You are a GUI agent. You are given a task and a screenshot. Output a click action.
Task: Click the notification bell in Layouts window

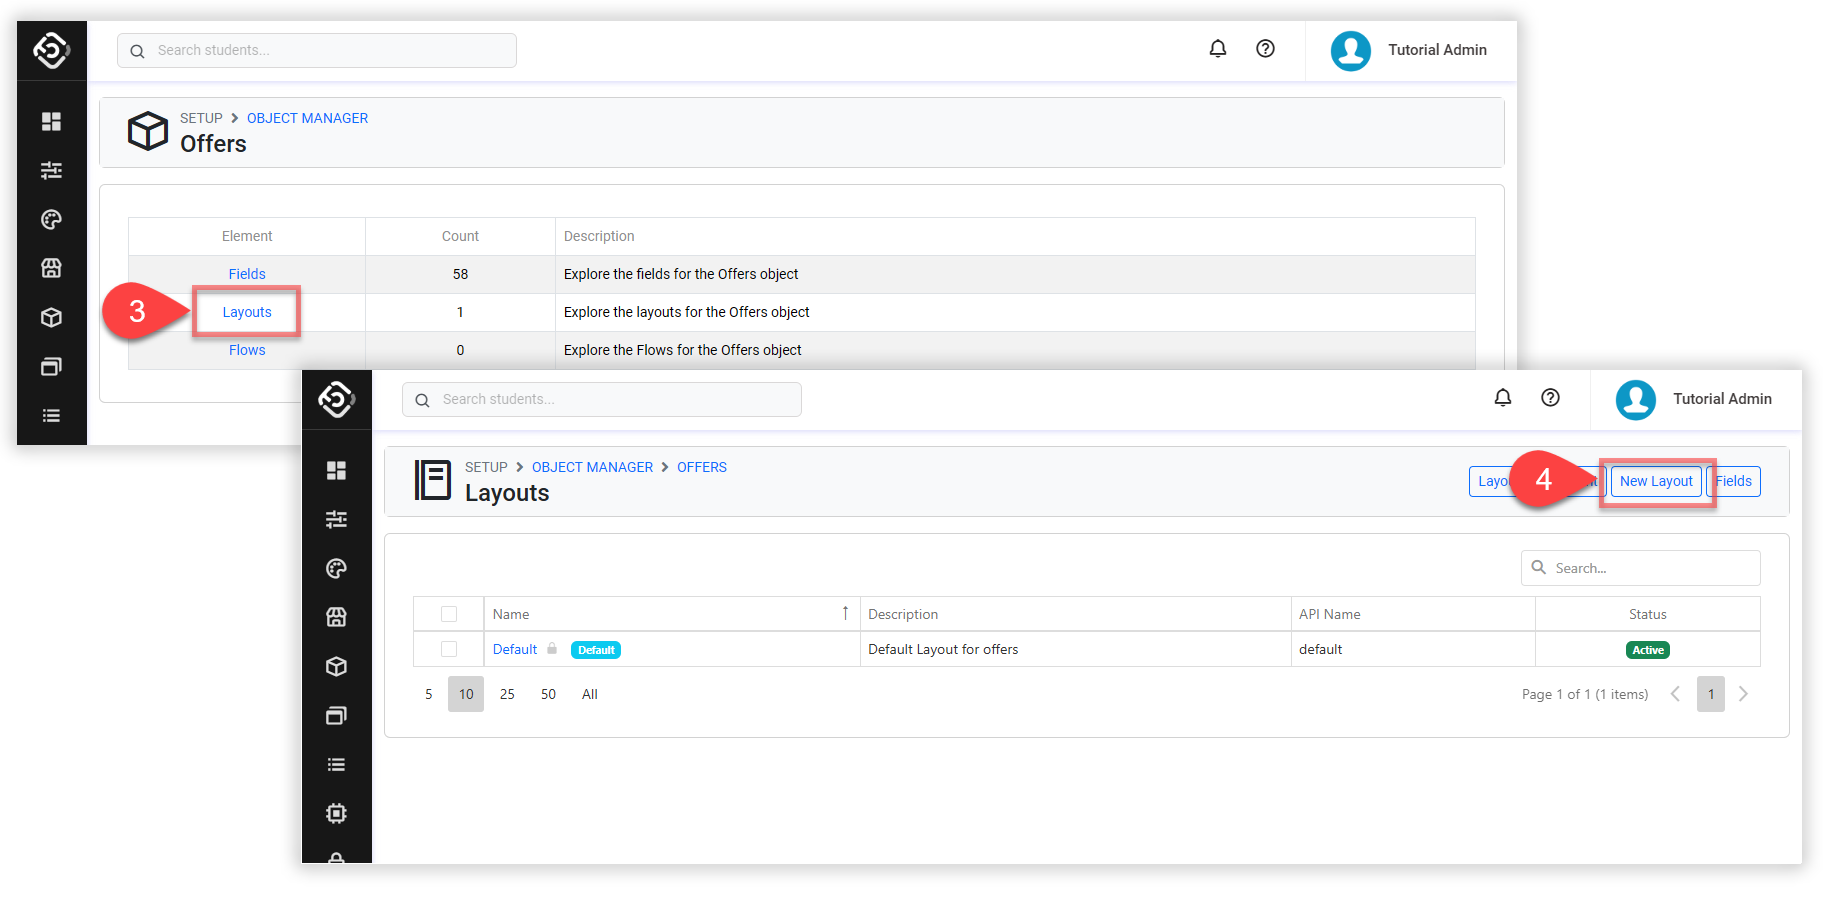click(x=1502, y=398)
